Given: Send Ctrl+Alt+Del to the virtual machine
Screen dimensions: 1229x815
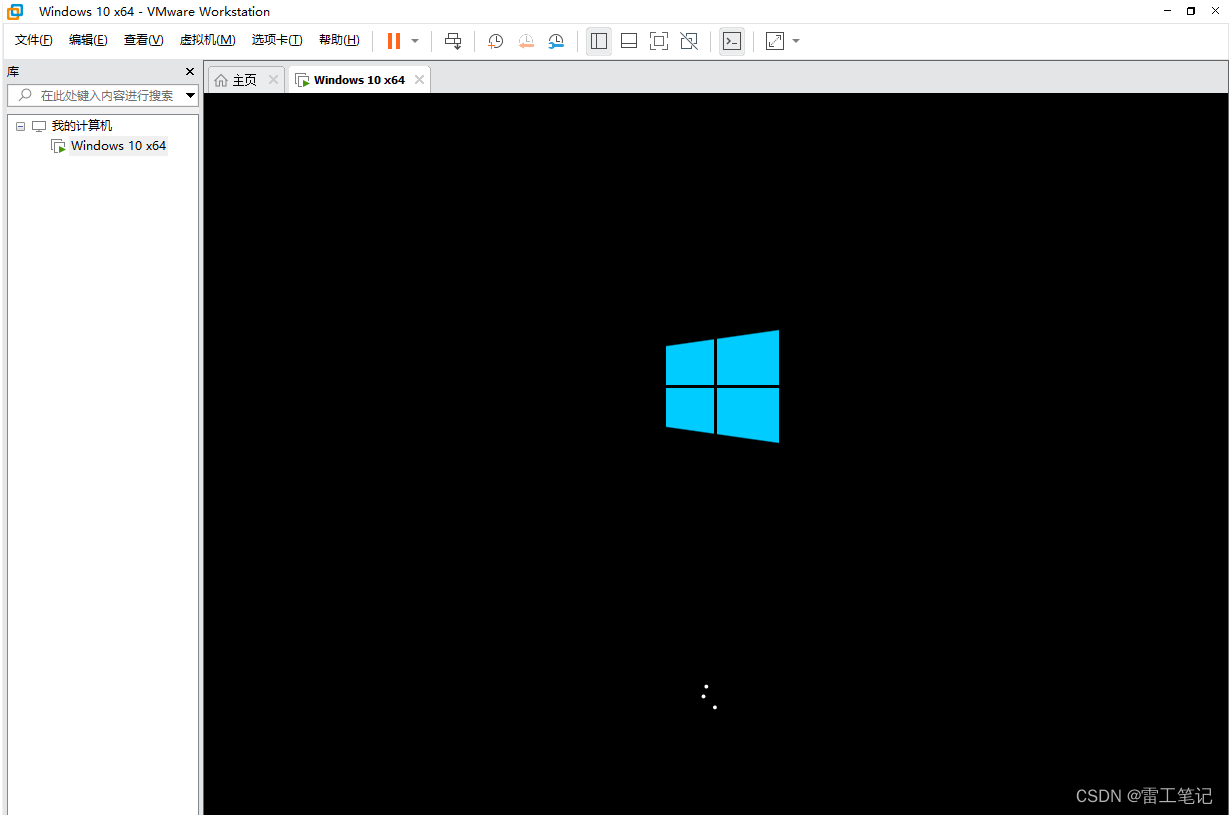Looking at the screenshot, I should (453, 41).
